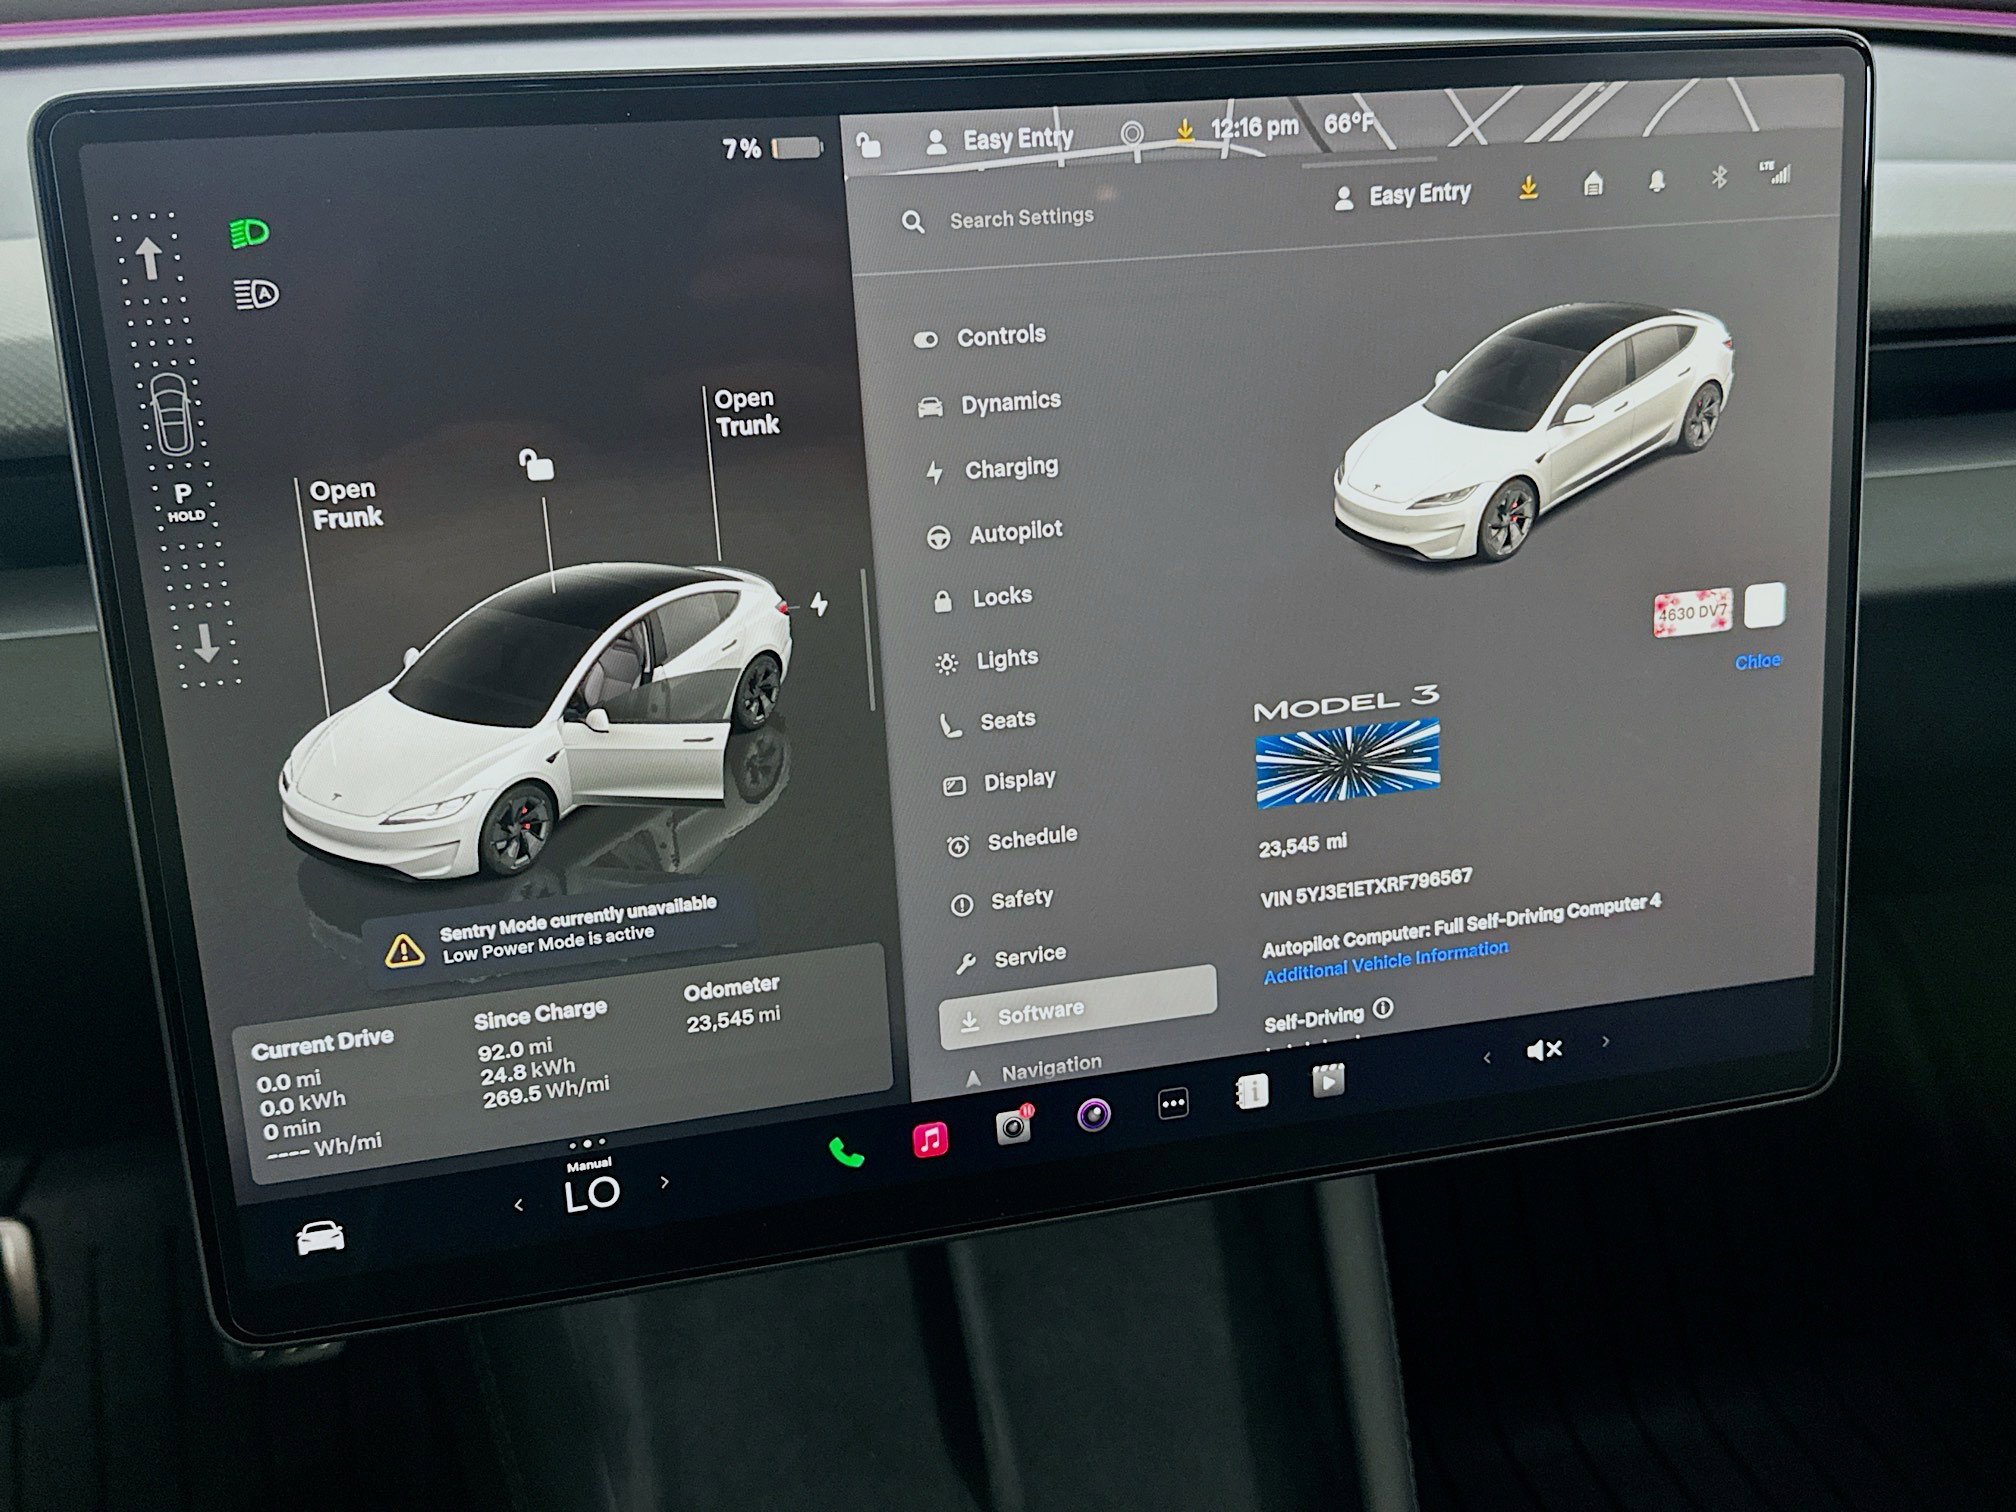
Task: Increase volume with the right chevron
Action: [x=1606, y=1041]
